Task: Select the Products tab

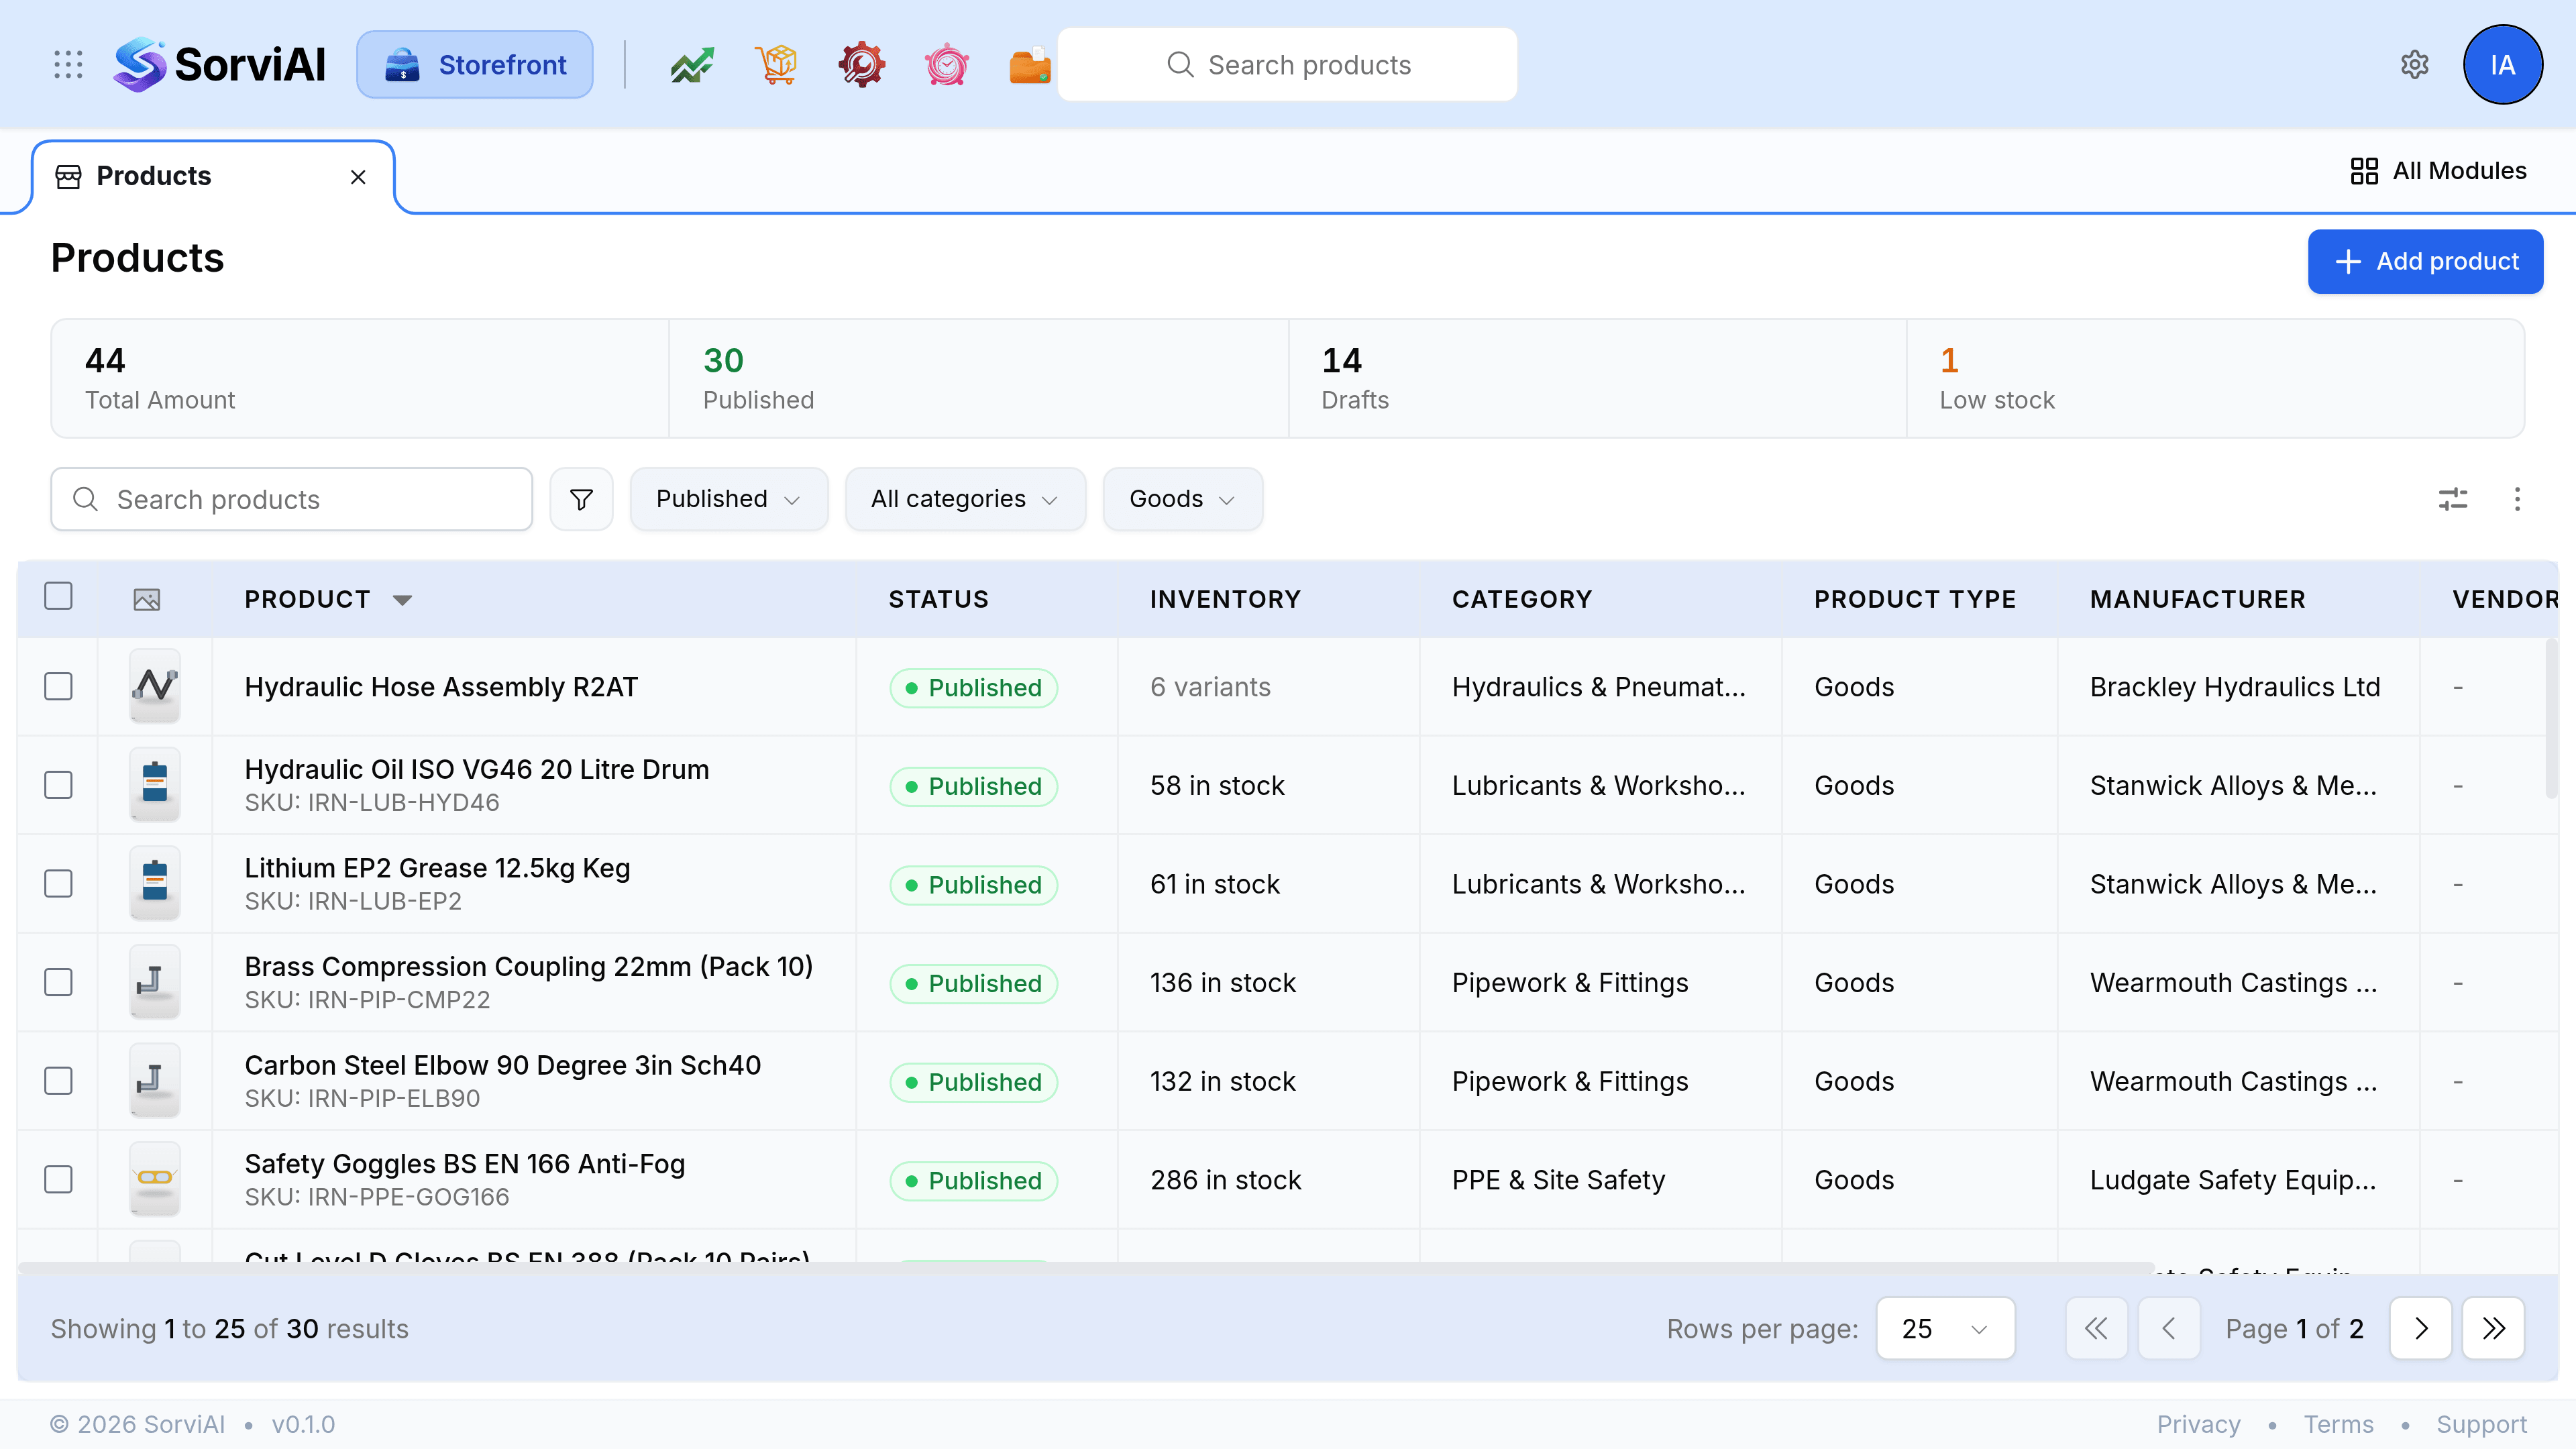Action: coord(213,177)
